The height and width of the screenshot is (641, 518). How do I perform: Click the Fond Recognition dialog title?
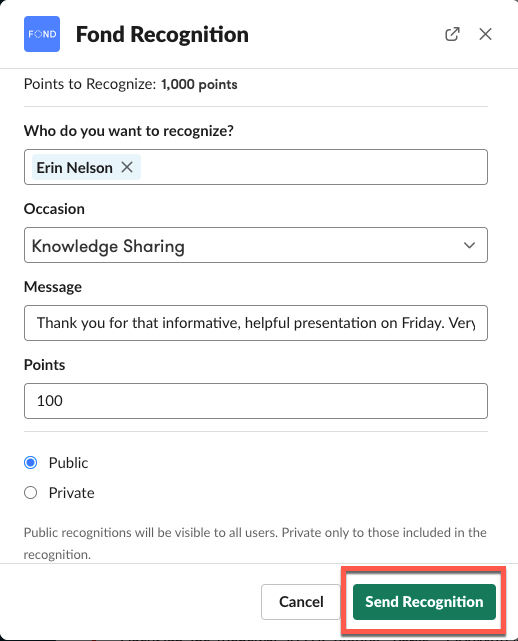pos(162,34)
